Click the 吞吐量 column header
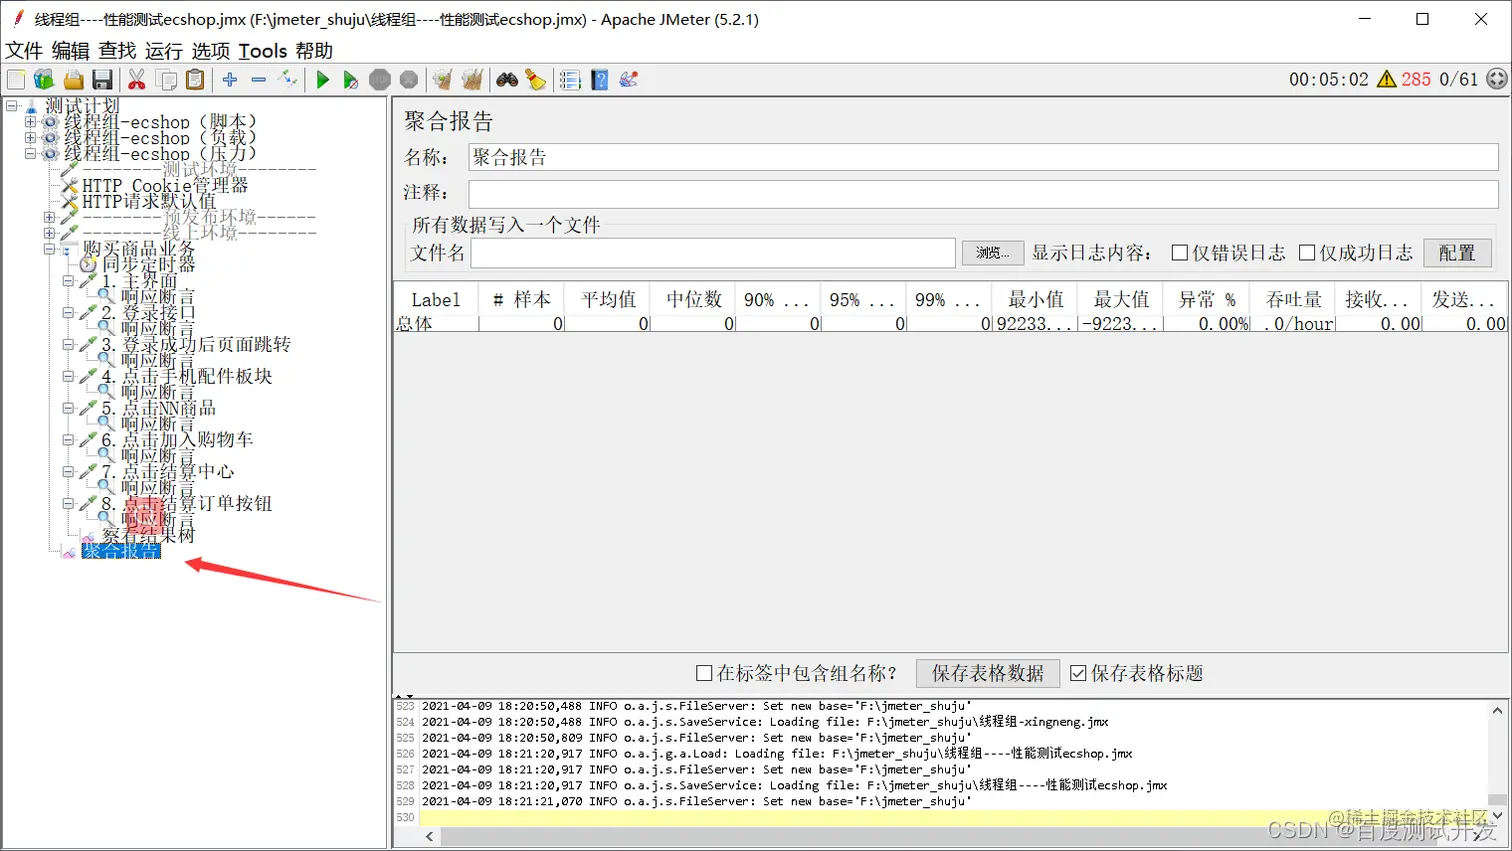The image size is (1512, 851). [1293, 299]
